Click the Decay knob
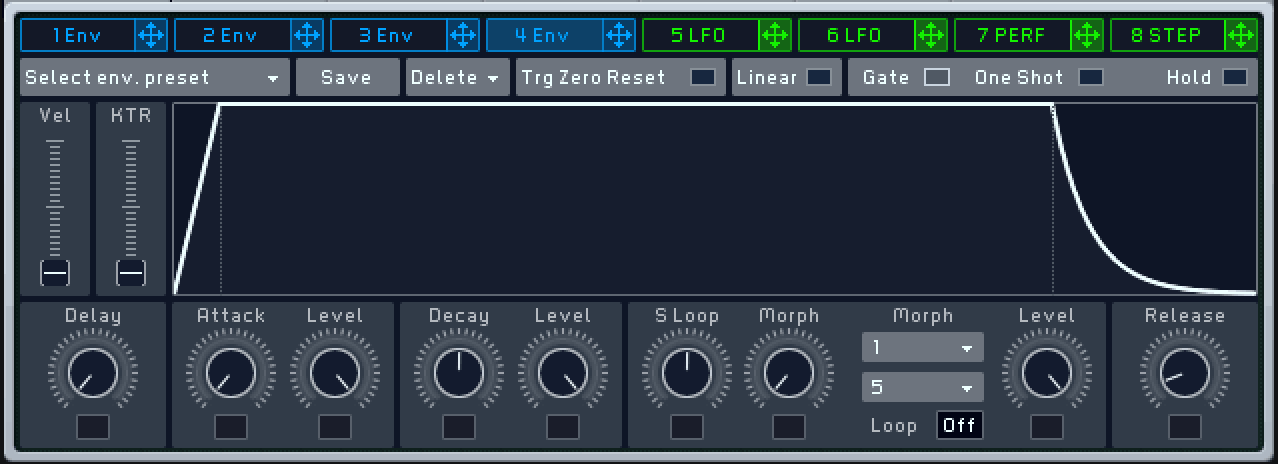1278x464 pixels. [459, 373]
